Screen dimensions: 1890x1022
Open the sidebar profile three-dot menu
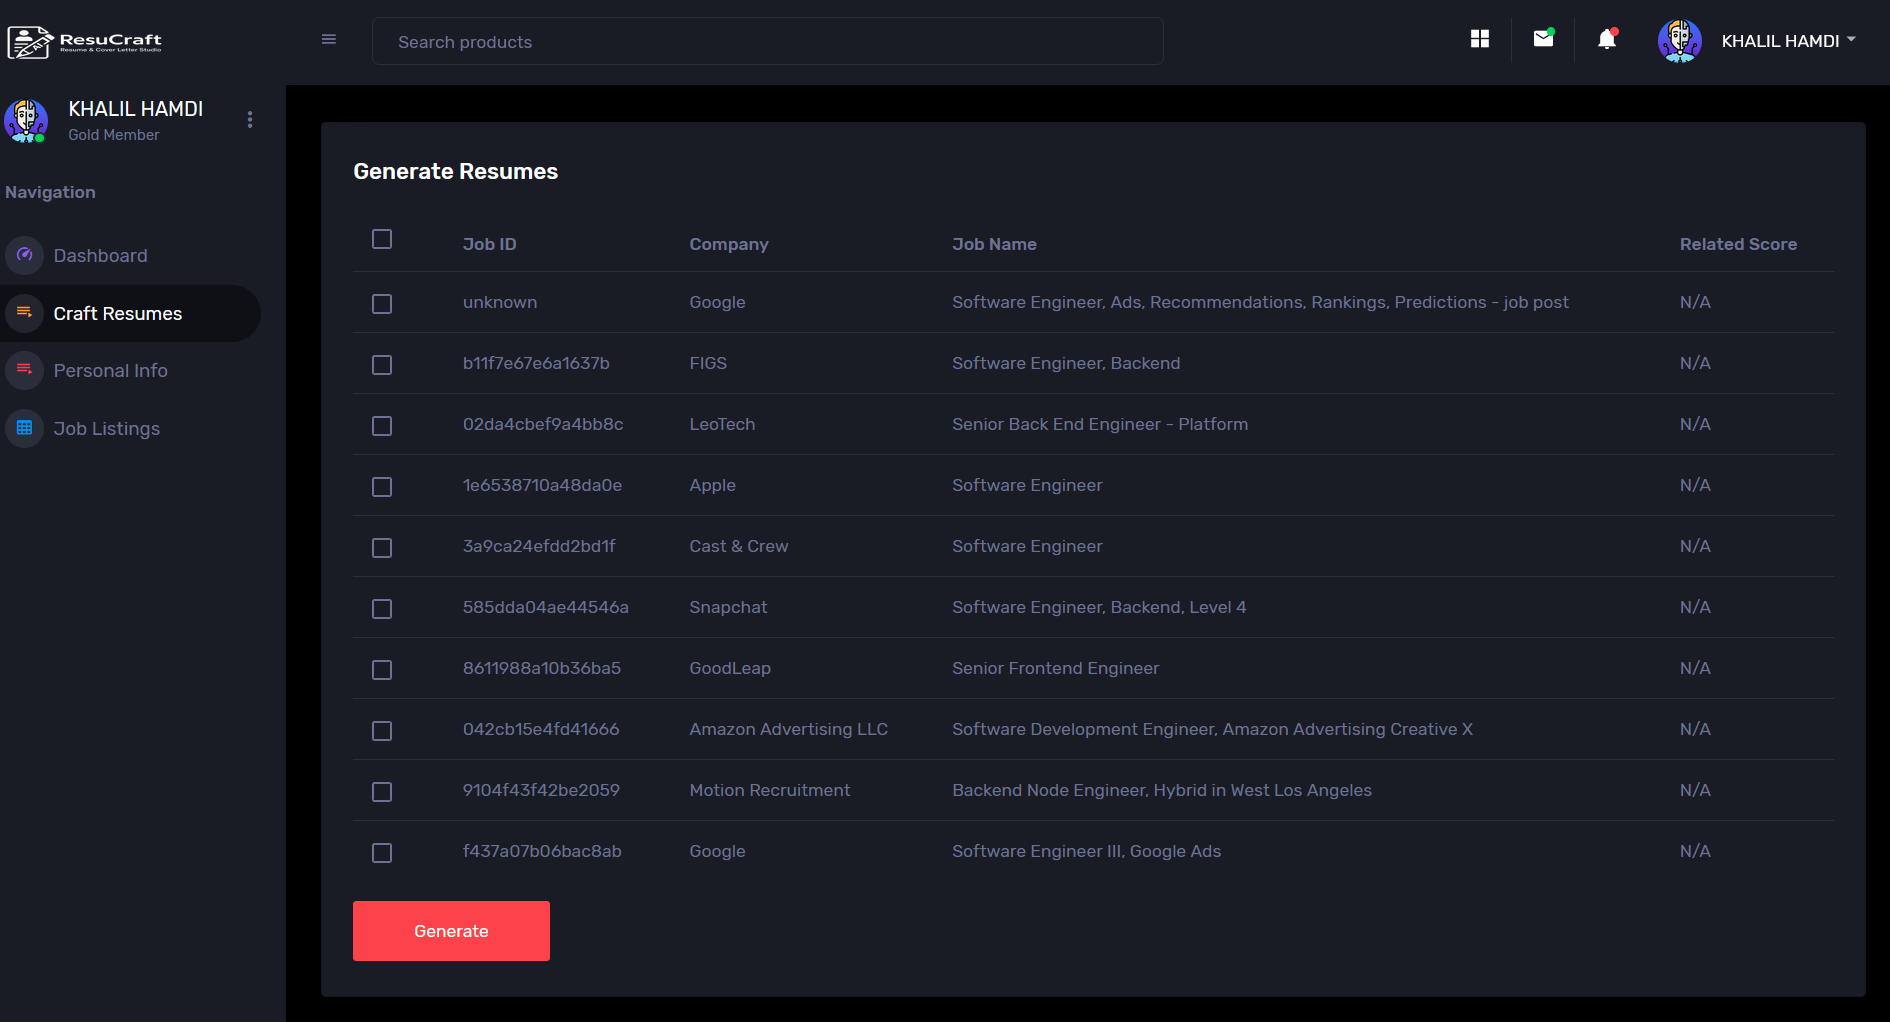tap(250, 120)
